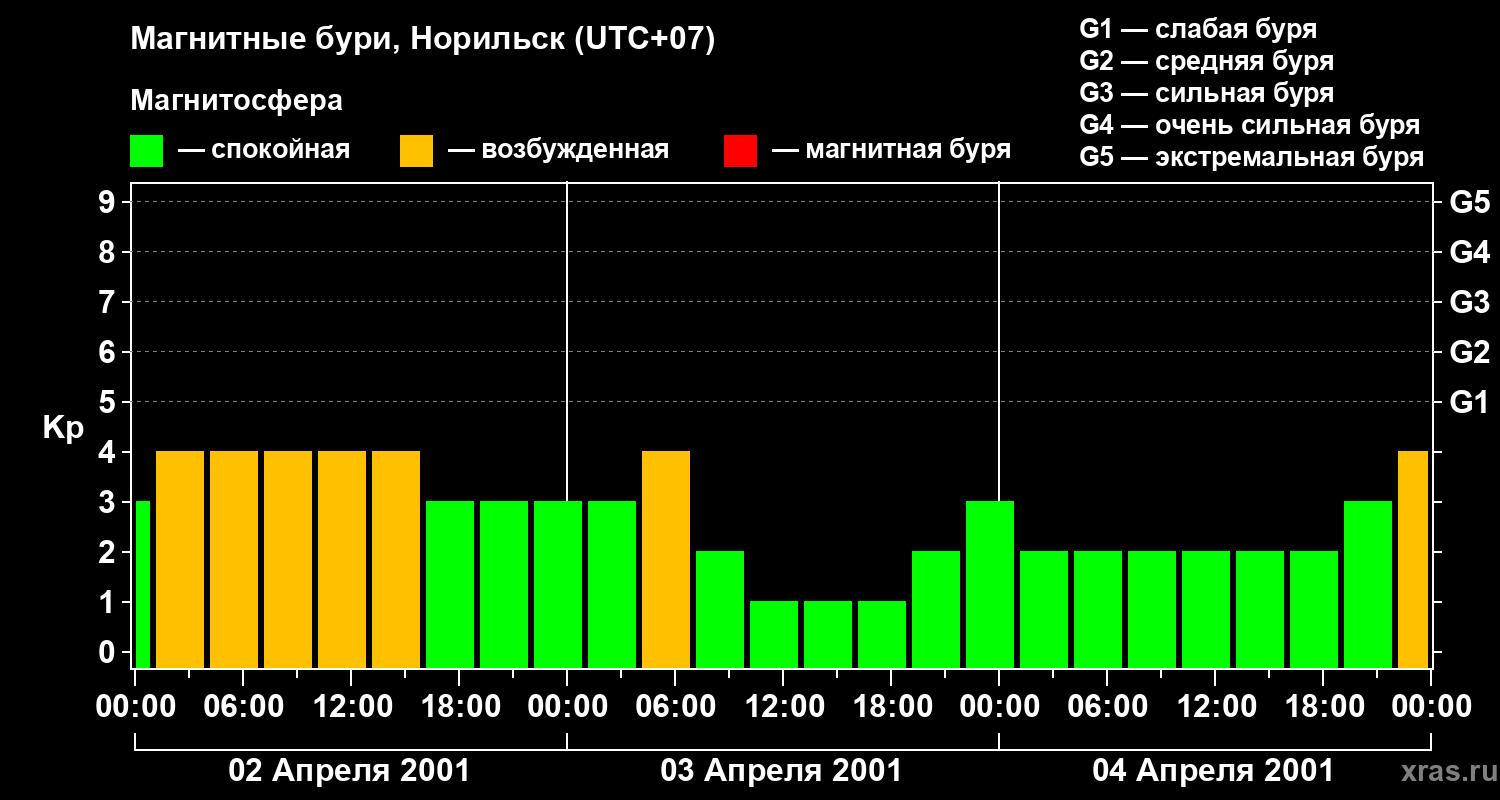Select the 'G4 — очень сильная буря' legend line
This screenshot has width=1500, height=800.
click(1249, 125)
